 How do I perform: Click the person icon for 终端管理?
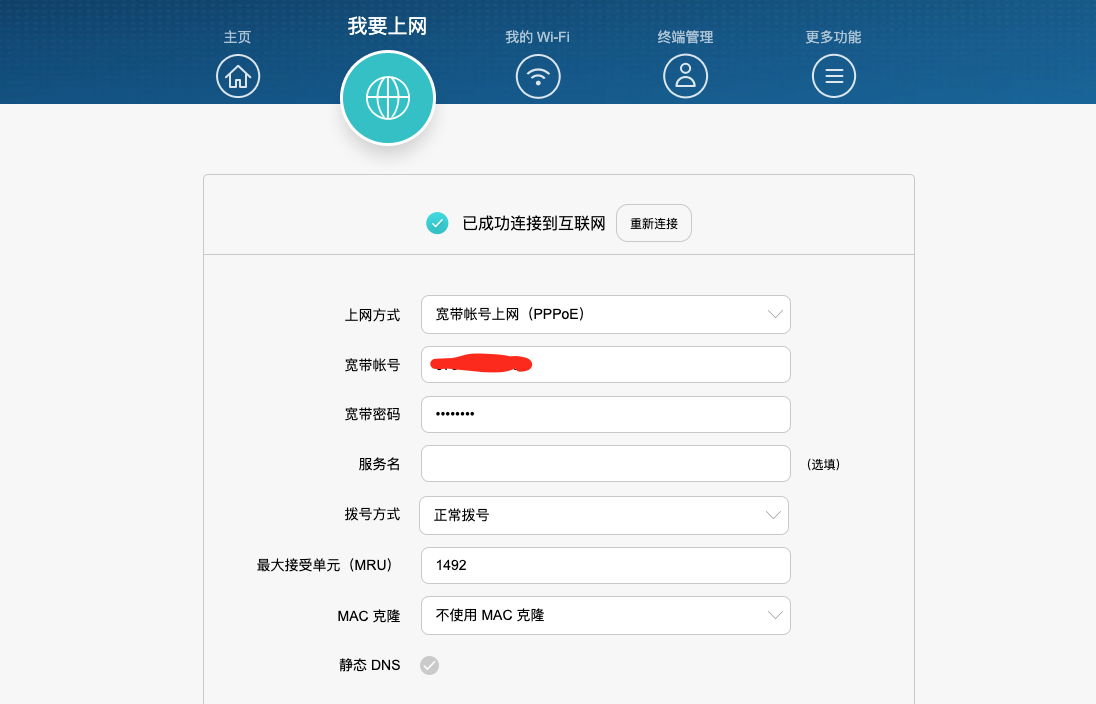click(685, 76)
